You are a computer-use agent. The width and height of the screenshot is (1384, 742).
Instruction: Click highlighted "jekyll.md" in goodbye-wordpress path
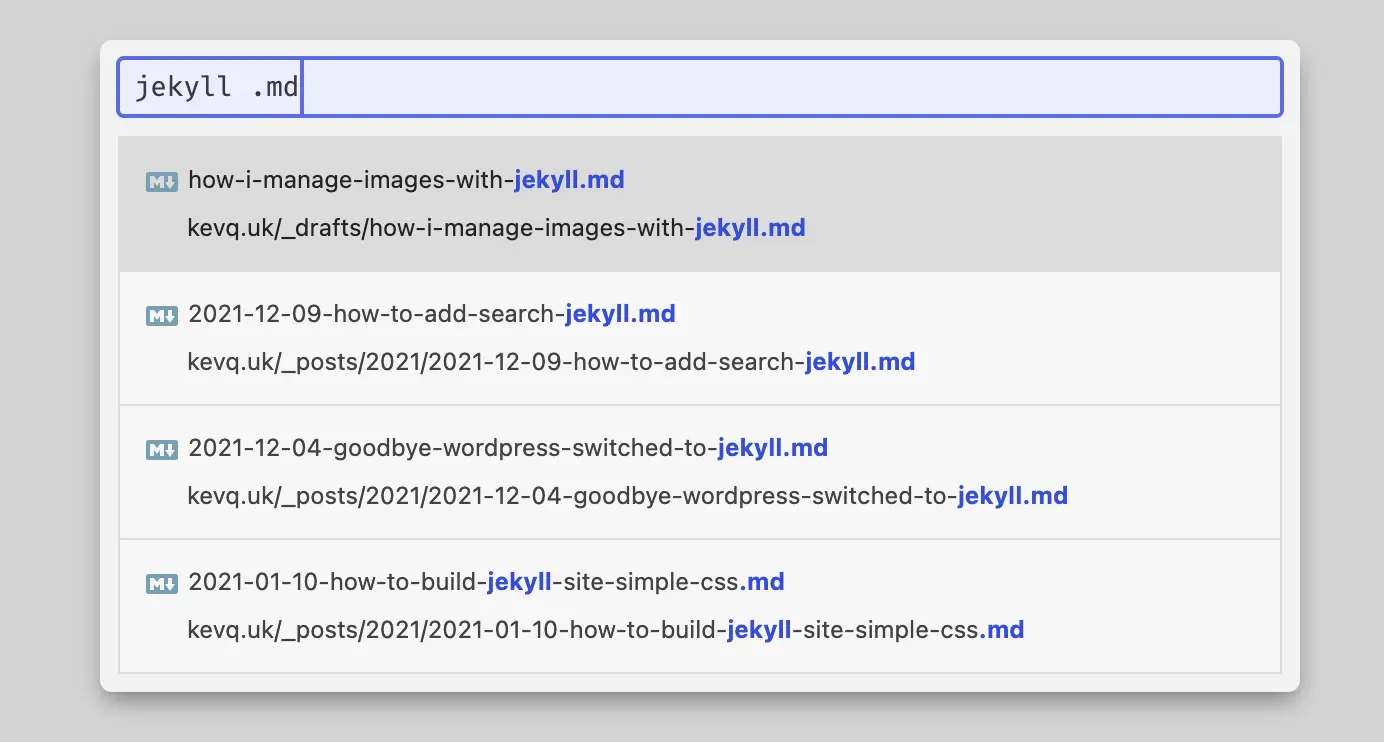(x=1012, y=496)
